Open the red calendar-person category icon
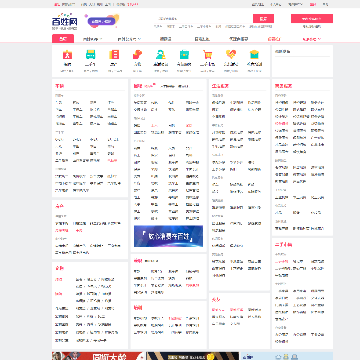Viewport: 360px width, 360px height. tap(67, 54)
